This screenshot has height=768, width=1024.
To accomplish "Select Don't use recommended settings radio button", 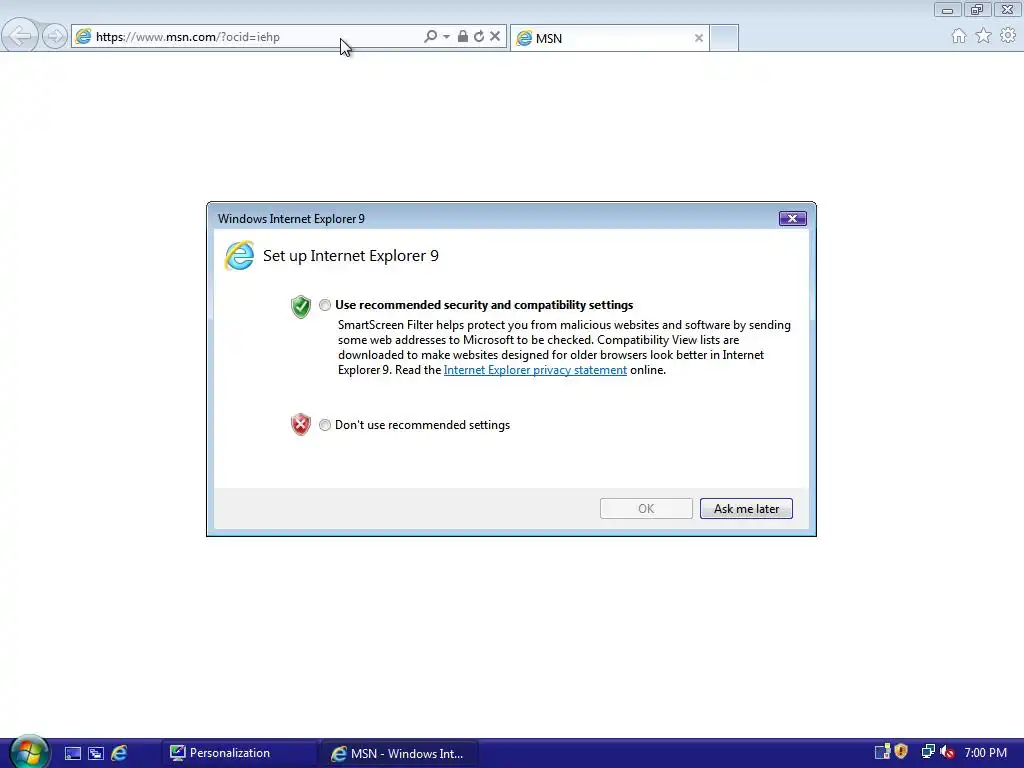I will [x=325, y=425].
